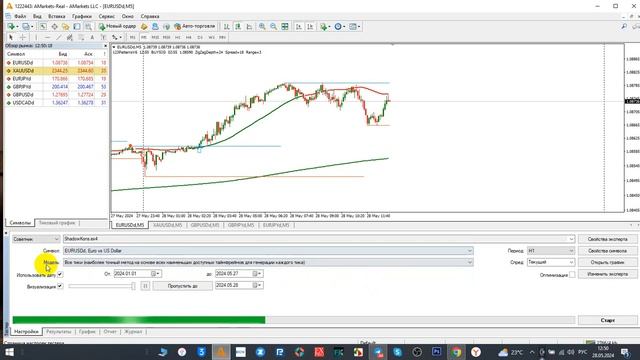The height and width of the screenshot is (360, 640).
Task: Switch chart timeframe to H4
Action: [x=189, y=37]
